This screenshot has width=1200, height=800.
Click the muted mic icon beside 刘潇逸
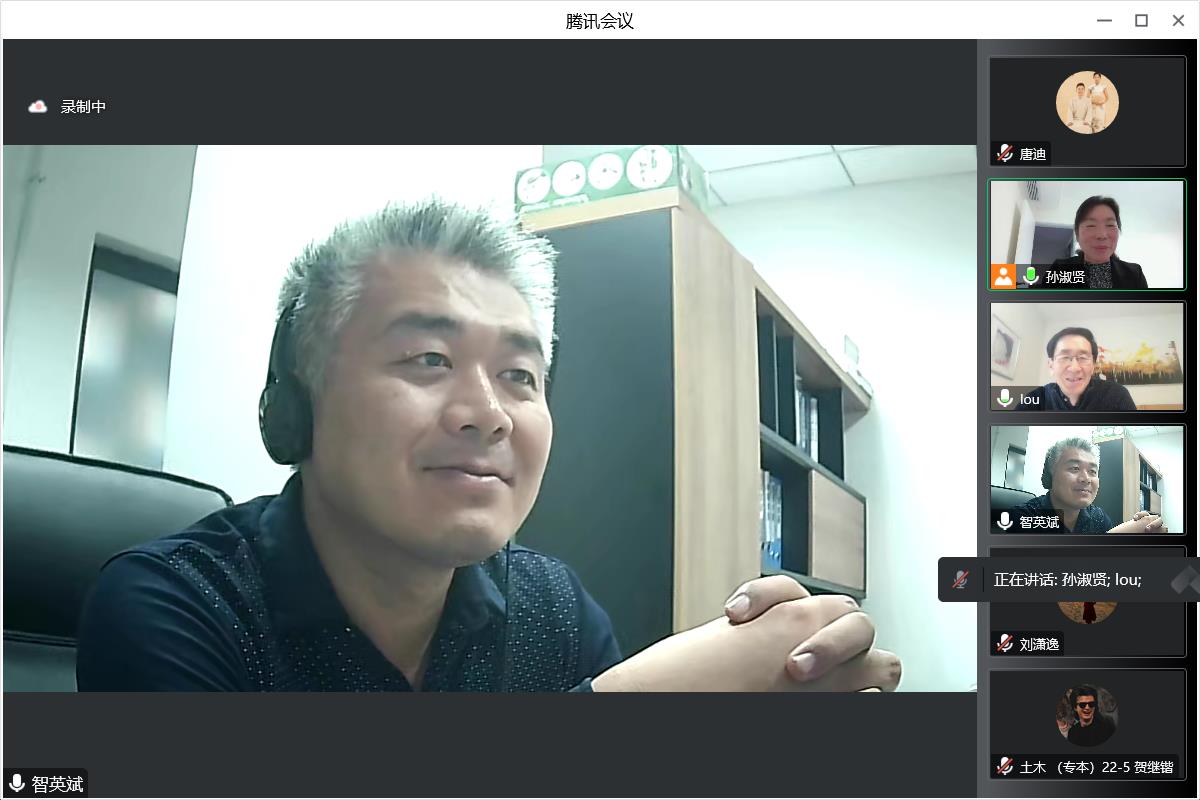pyautogui.click(x=1005, y=644)
